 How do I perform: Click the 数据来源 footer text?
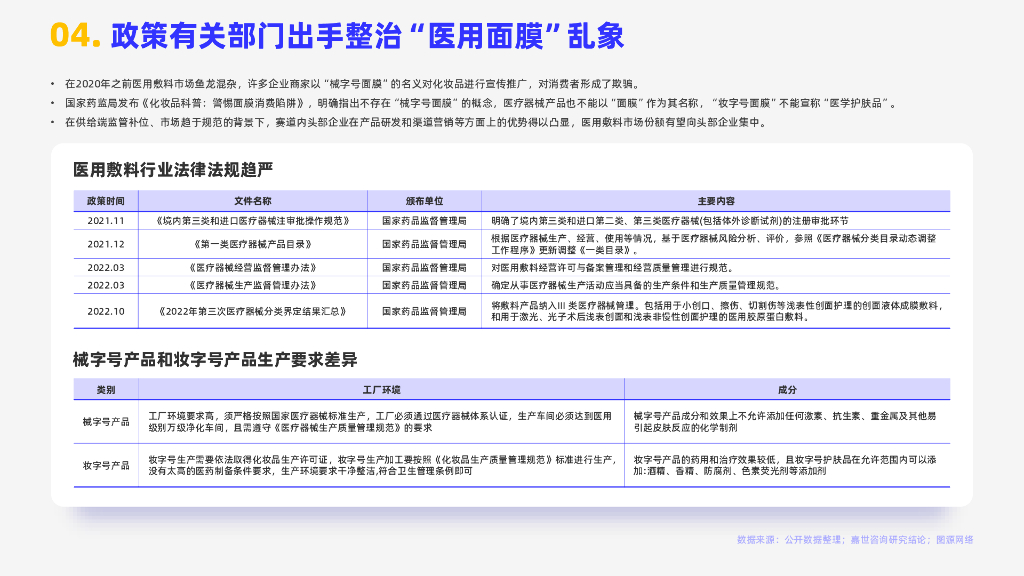[855, 540]
